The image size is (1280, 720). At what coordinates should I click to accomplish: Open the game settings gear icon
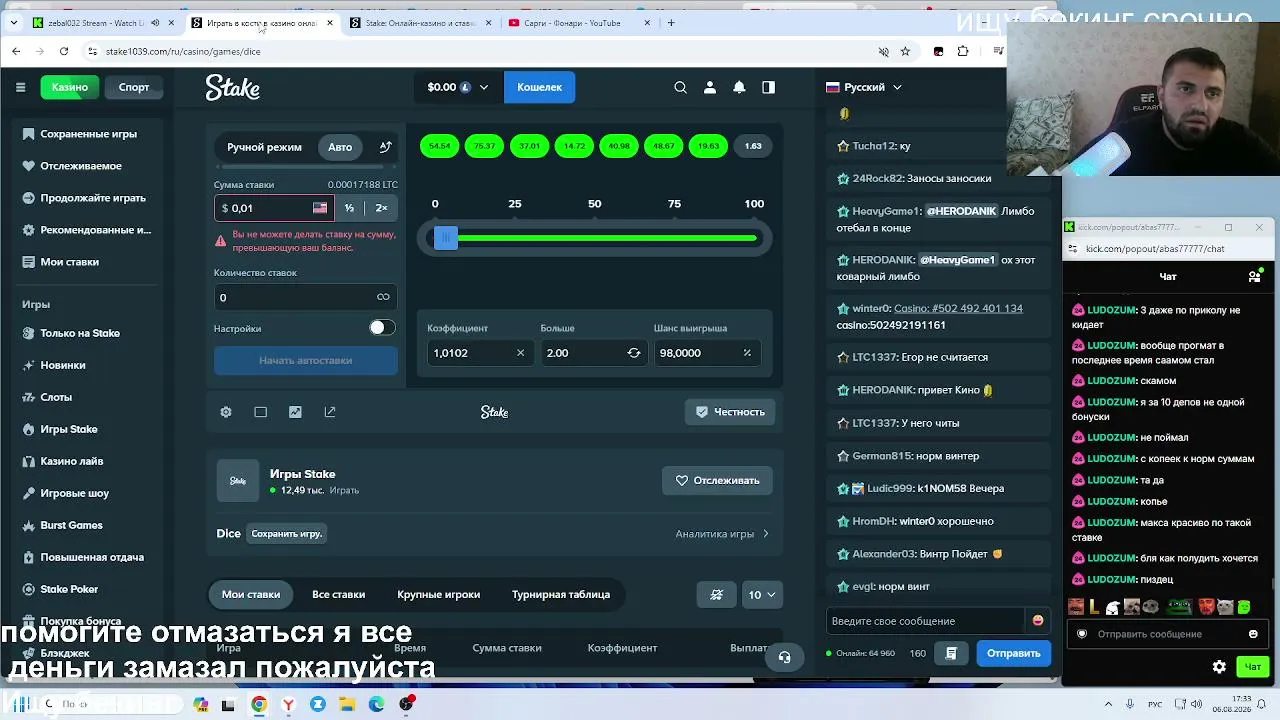[x=226, y=412]
